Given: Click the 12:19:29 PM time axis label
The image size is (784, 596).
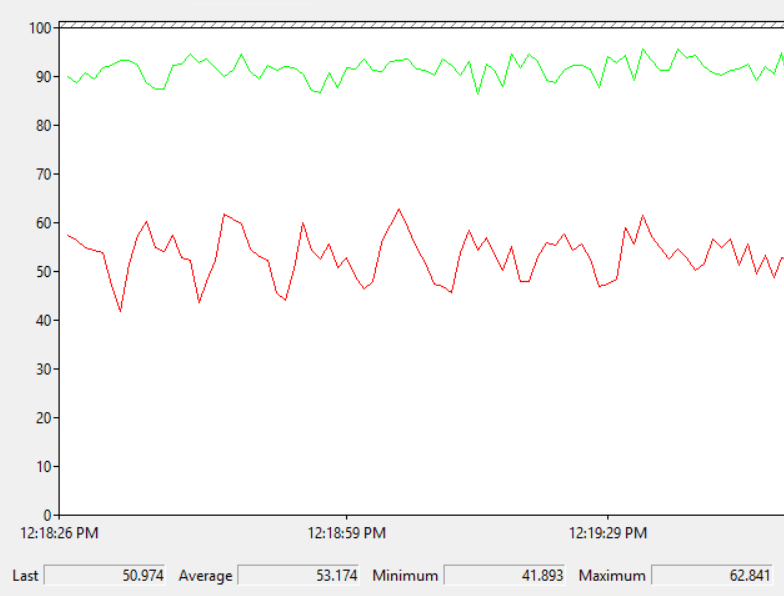Looking at the screenshot, I should pyautogui.click(x=607, y=533).
